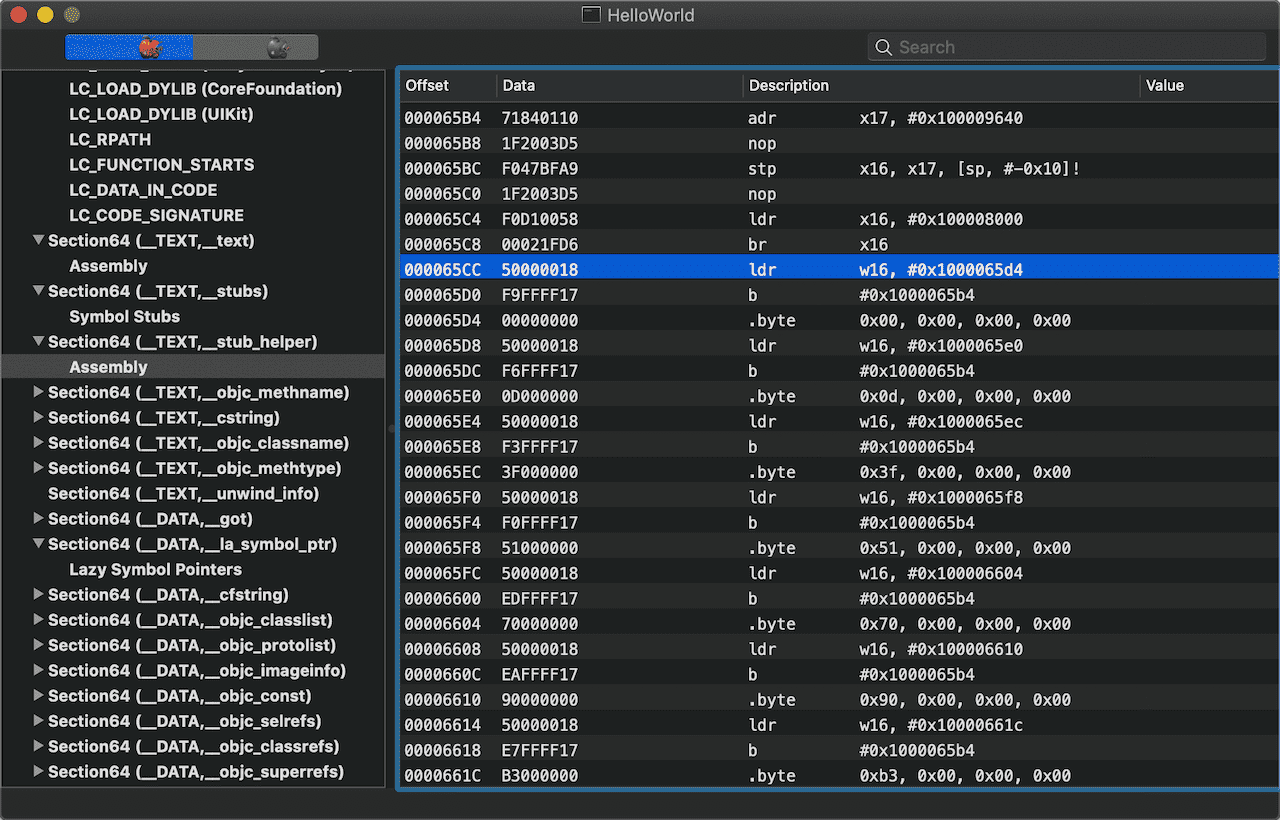Select Section64 (__TEXT,__unwind_info) row
1280x820 pixels.
(x=183, y=493)
